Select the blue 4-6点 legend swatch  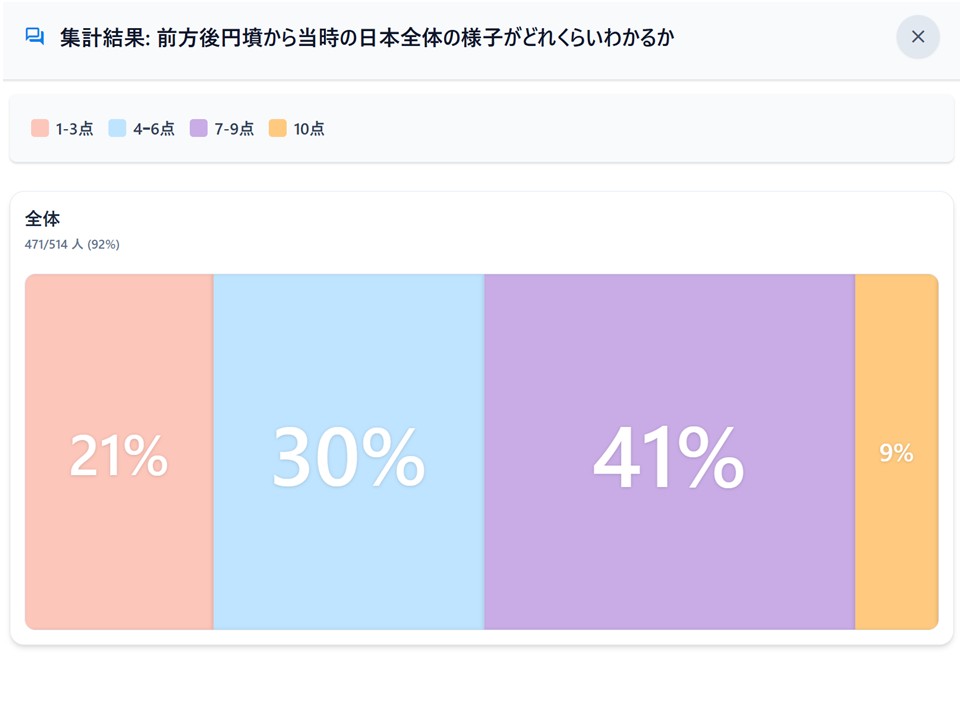(x=117, y=128)
